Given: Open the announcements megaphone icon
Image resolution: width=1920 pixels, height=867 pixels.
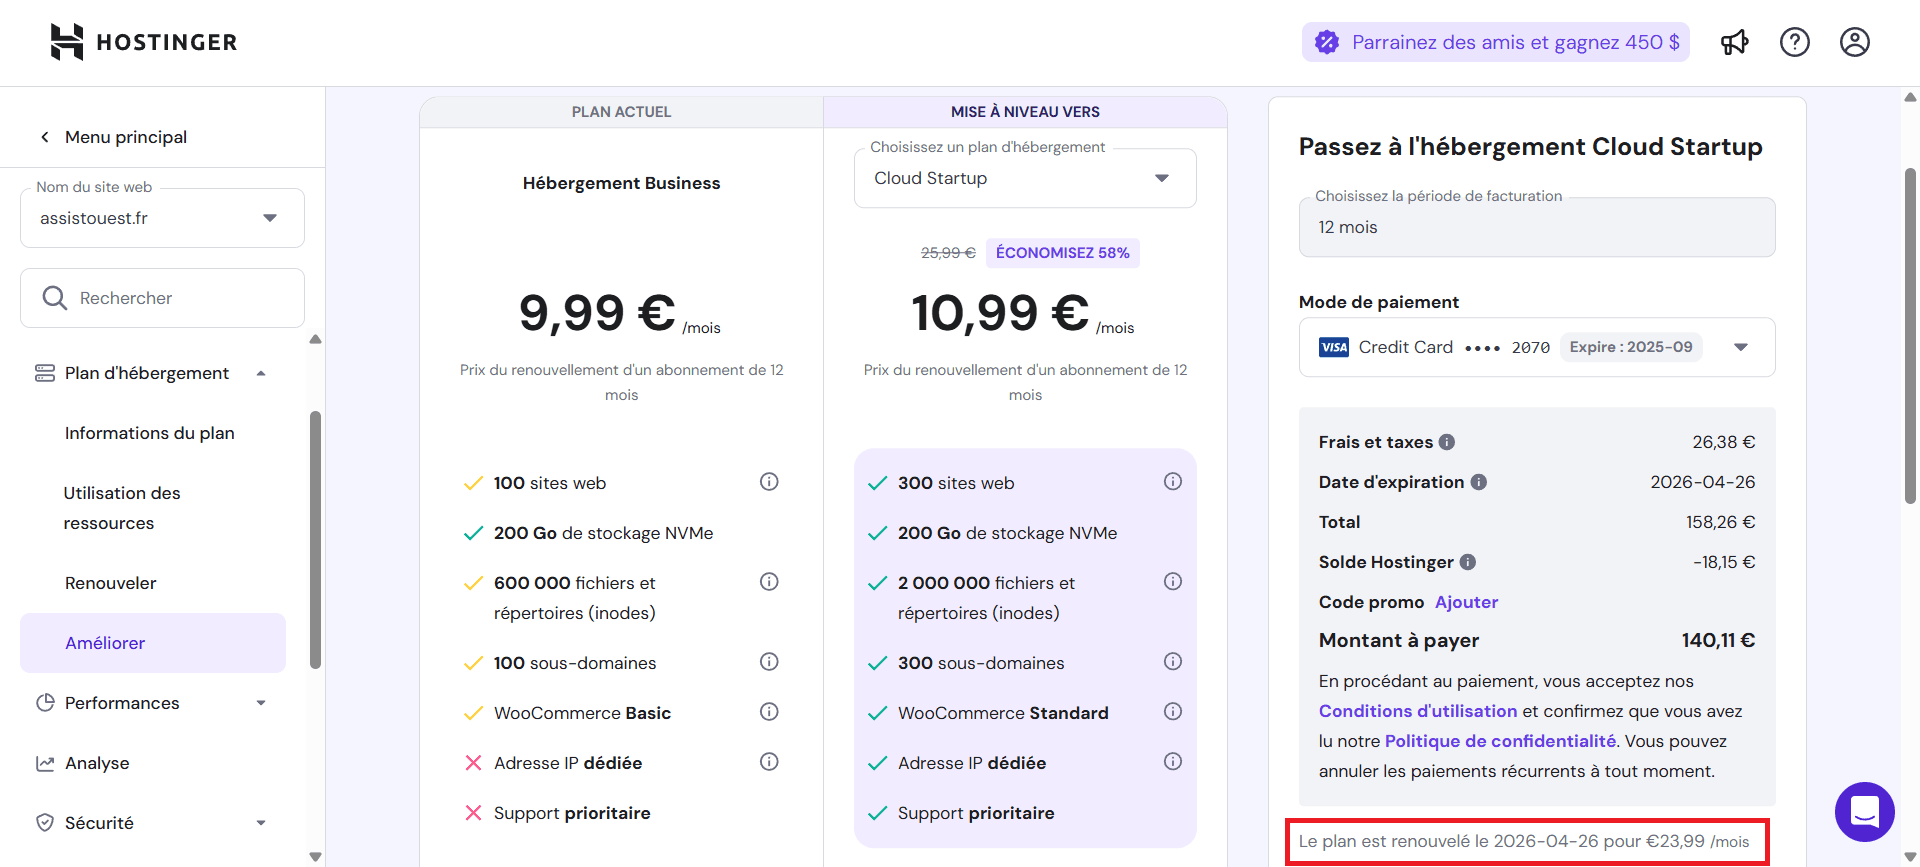Looking at the screenshot, I should (x=1734, y=42).
